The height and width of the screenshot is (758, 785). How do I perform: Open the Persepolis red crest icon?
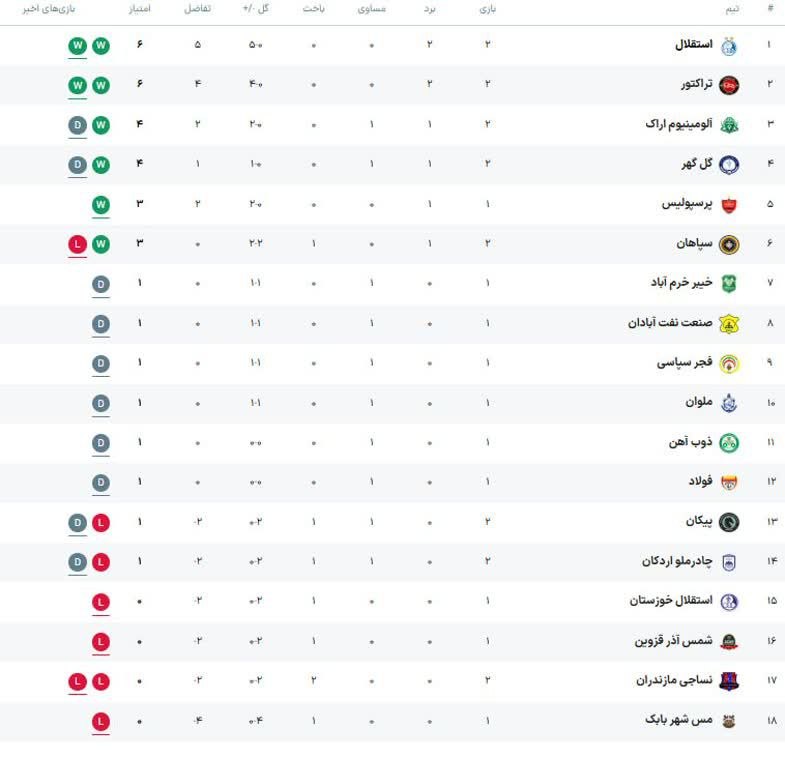(x=729, y=205)
